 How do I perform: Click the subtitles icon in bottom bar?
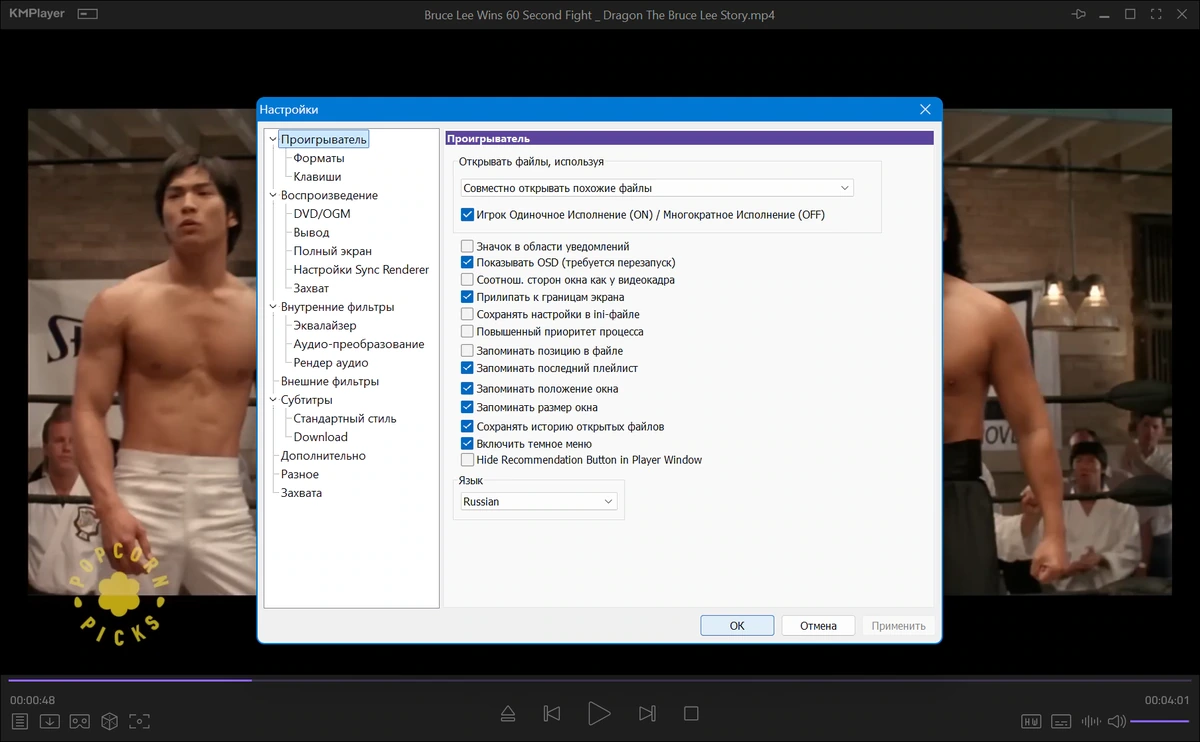pos(1062,721)
